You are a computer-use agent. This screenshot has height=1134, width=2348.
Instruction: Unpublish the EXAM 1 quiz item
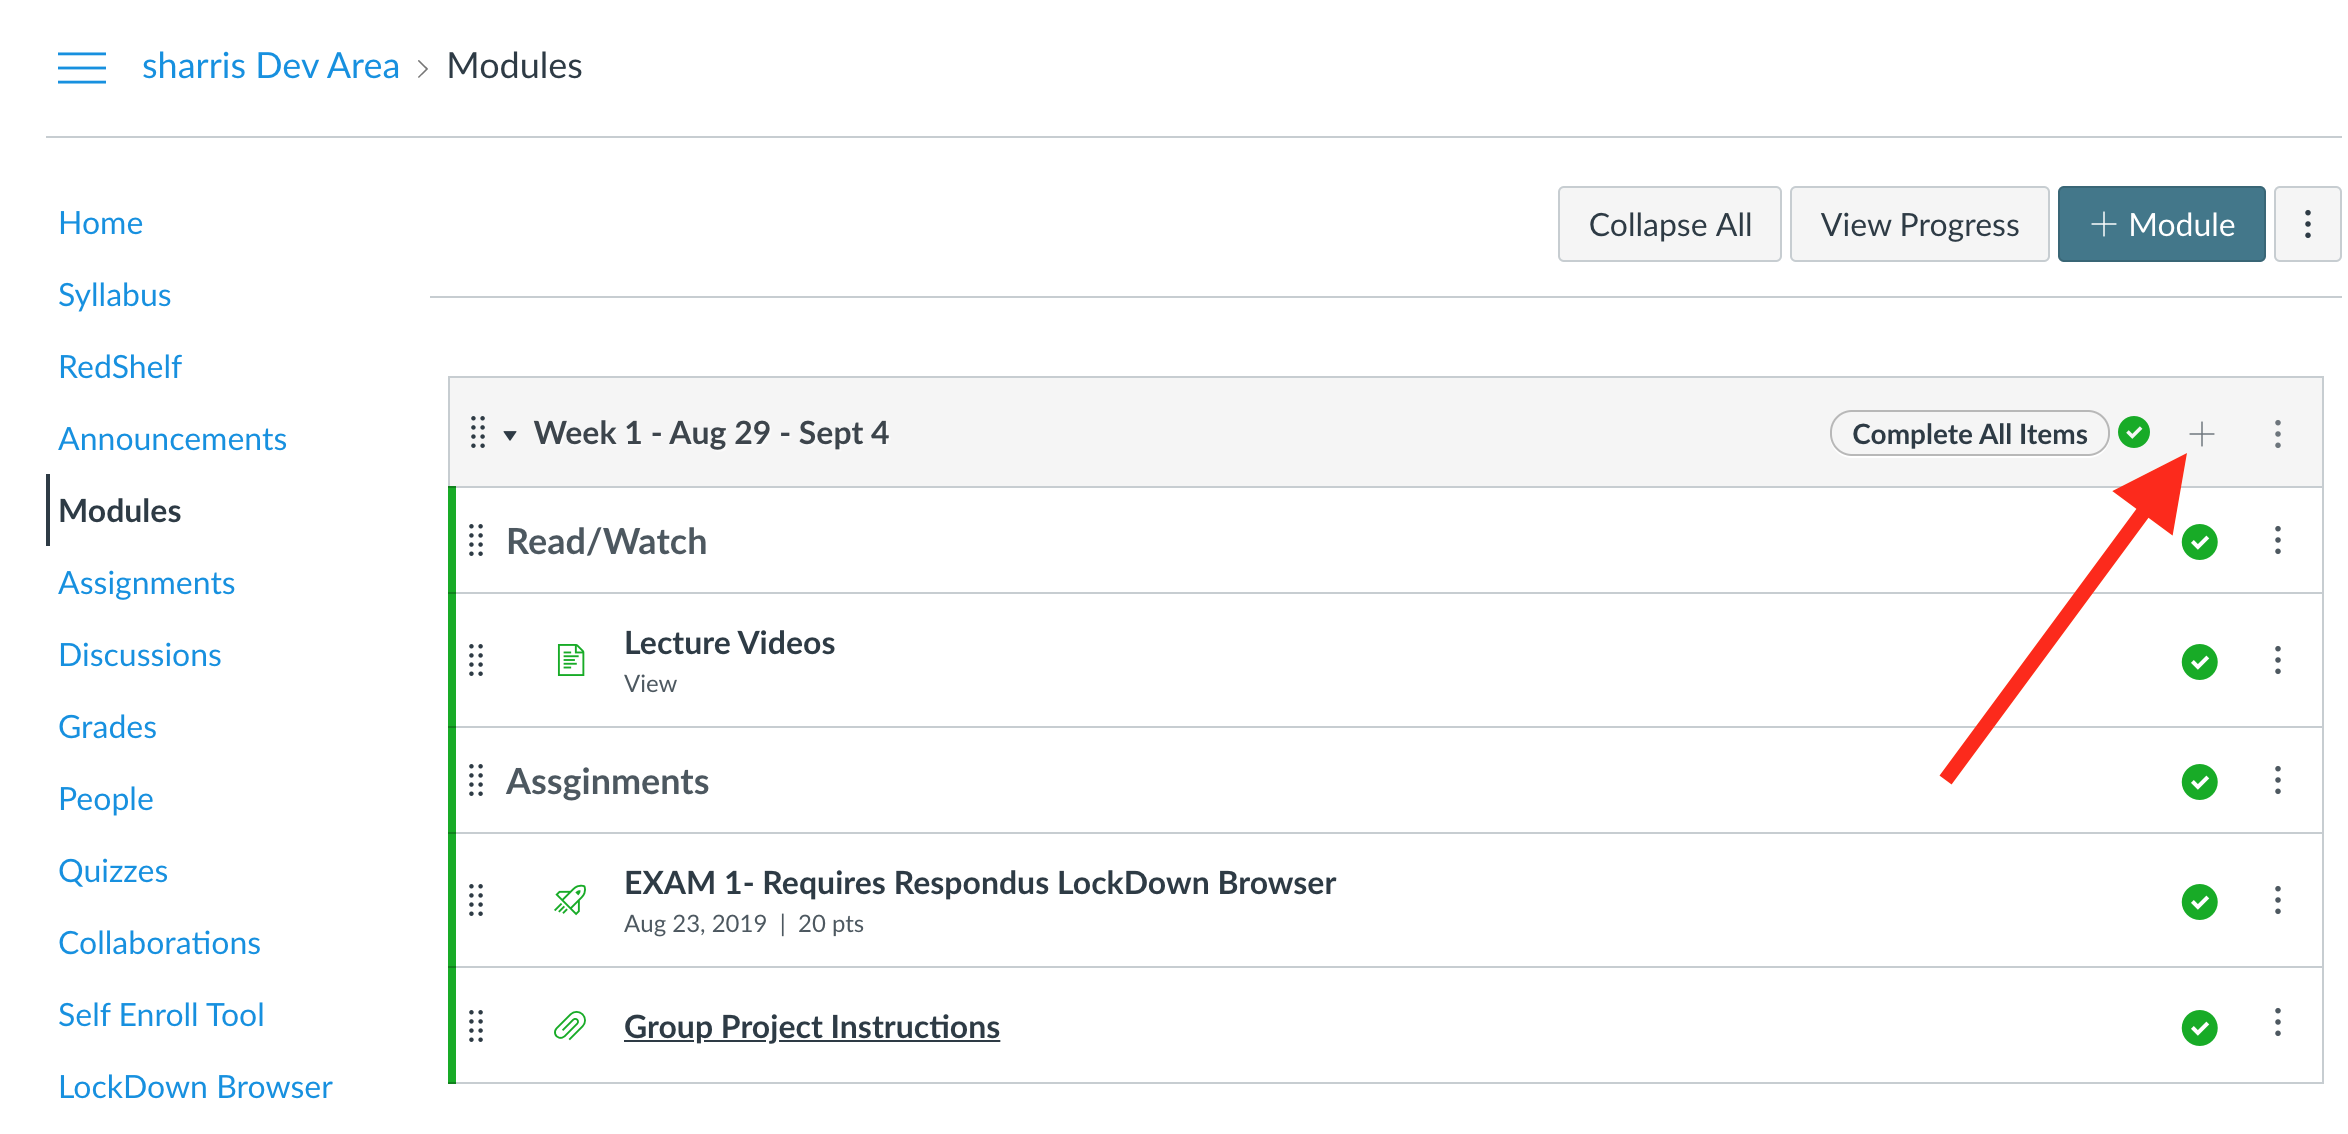[x=2199, y=901]
